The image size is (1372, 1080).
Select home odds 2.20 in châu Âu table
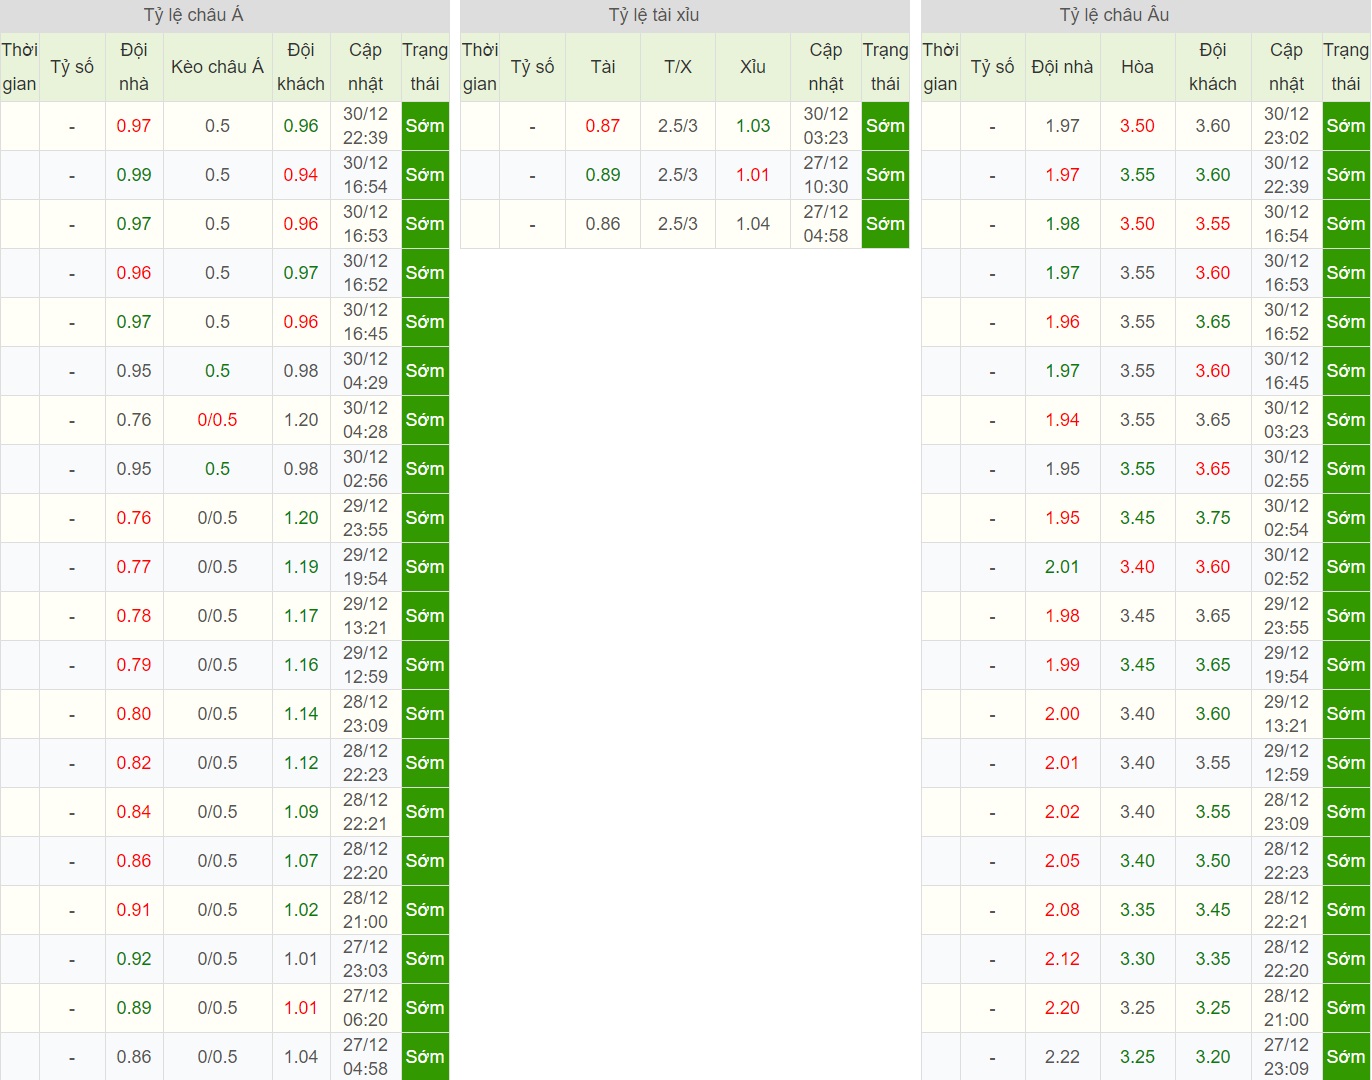click(x=1062, y=1008)
